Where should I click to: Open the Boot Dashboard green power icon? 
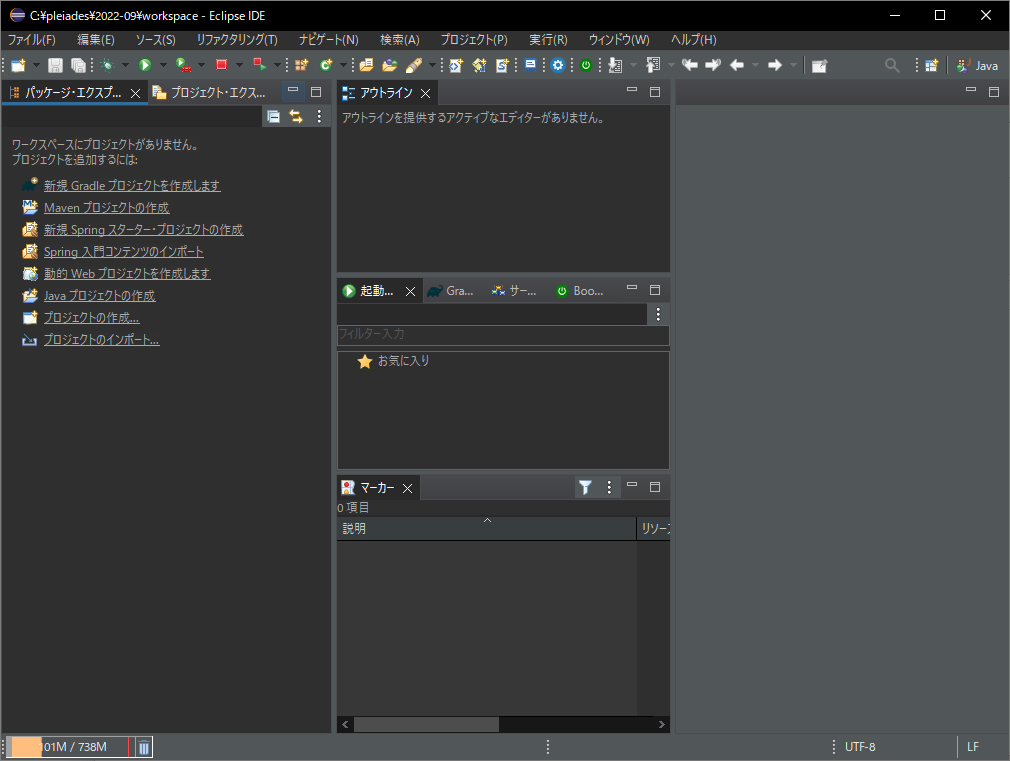point(586,65)
